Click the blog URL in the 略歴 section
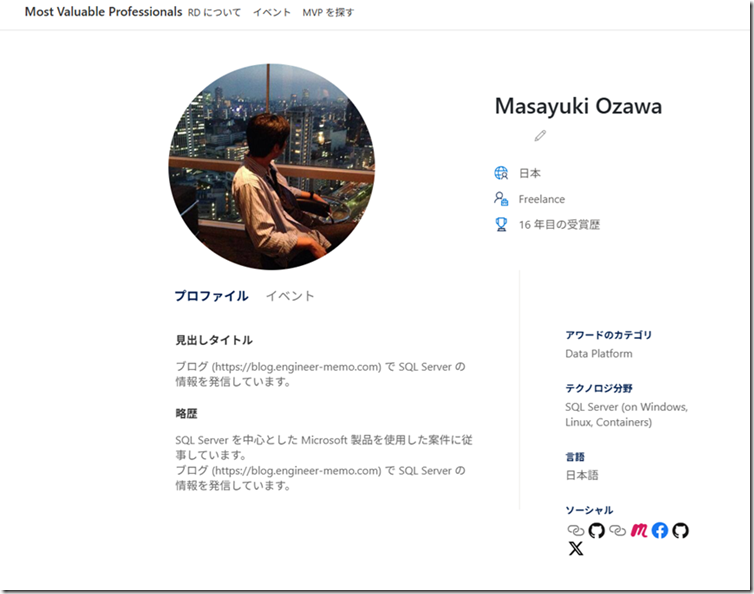The width and height of the screenshot is (754, 594). 297,471
